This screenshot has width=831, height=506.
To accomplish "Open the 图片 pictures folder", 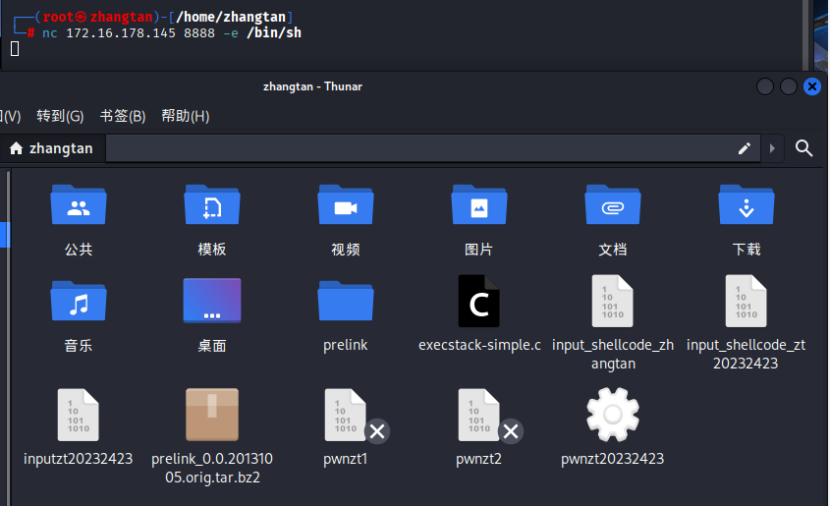I will [479, 205].
